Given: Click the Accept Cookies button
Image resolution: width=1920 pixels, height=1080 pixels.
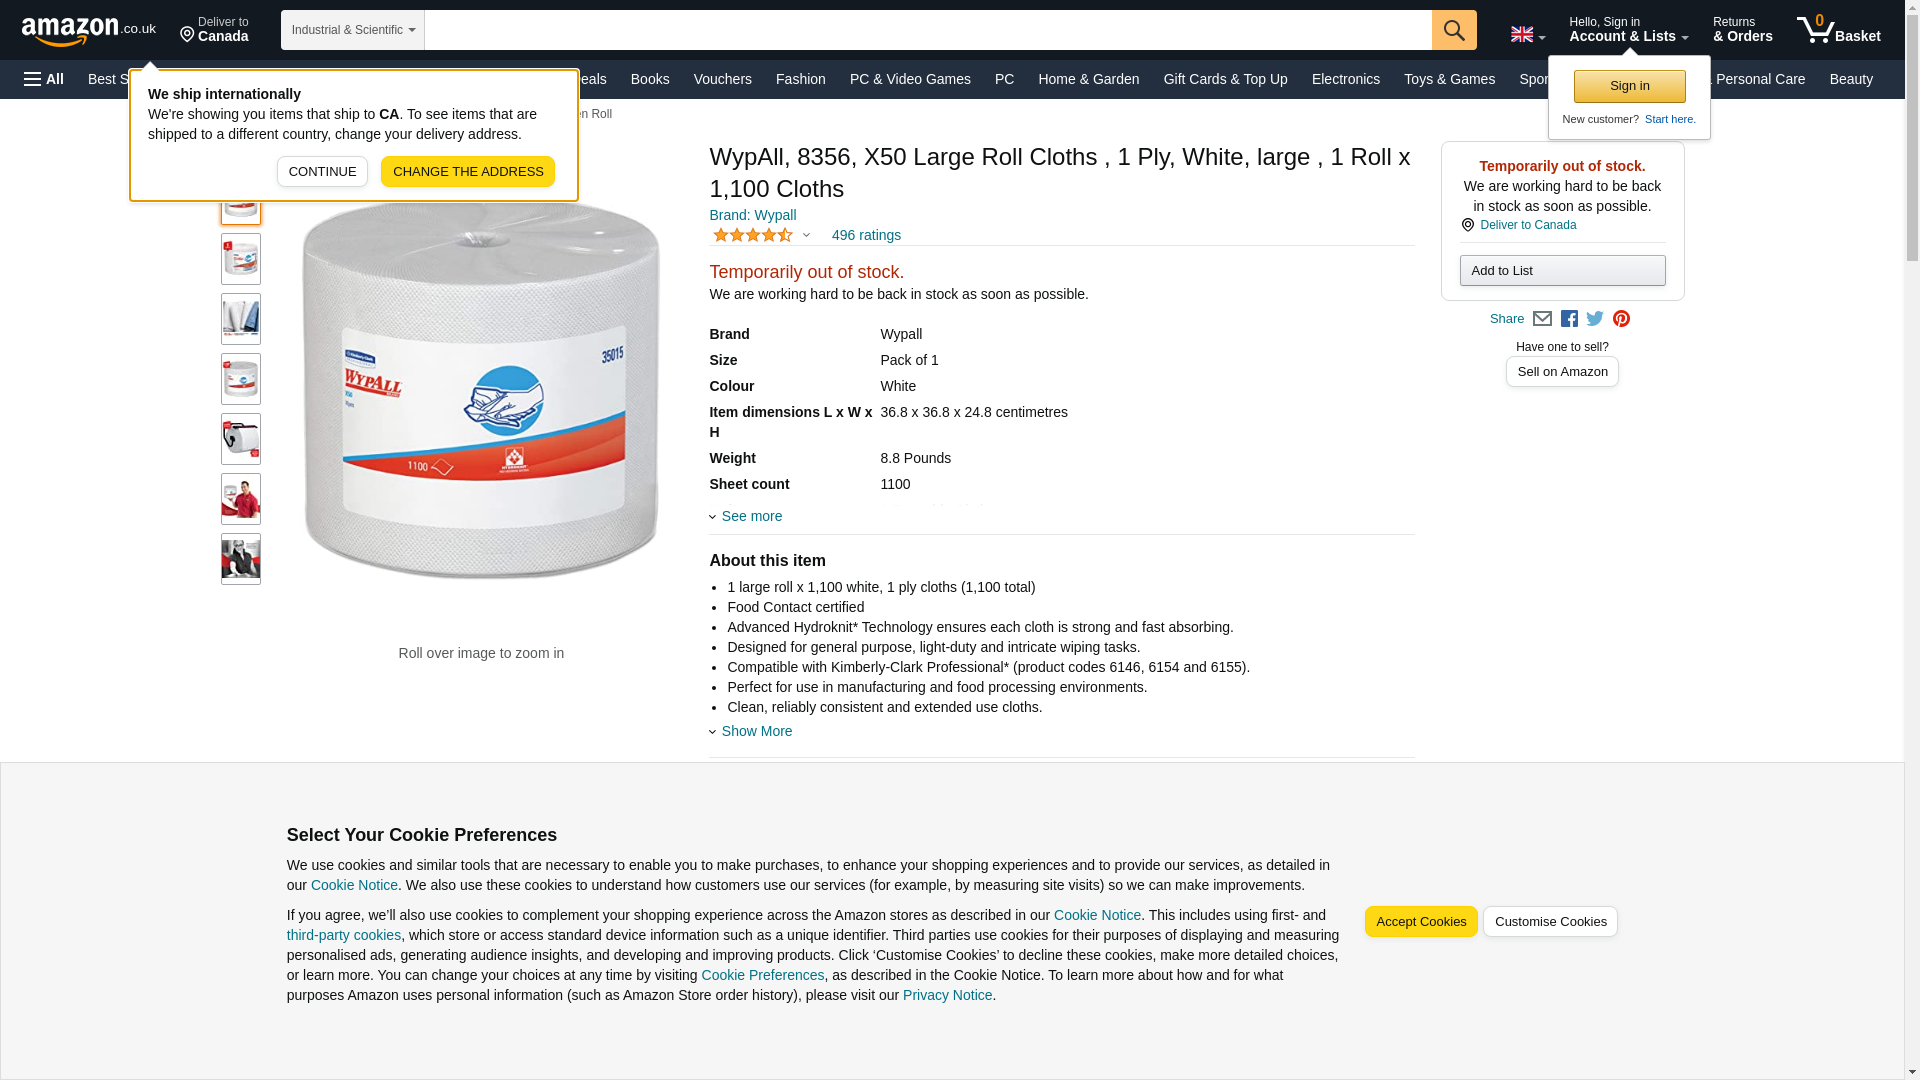Looking at the screenshot, I should (x=1421, y=922).
